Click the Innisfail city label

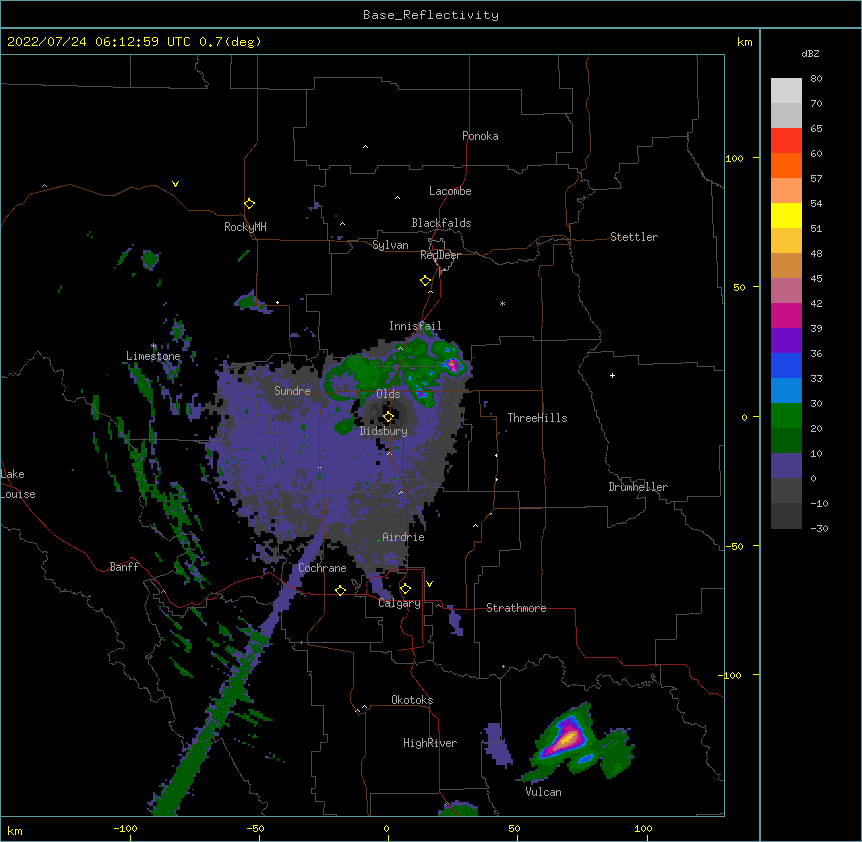(x=415, y=326)
